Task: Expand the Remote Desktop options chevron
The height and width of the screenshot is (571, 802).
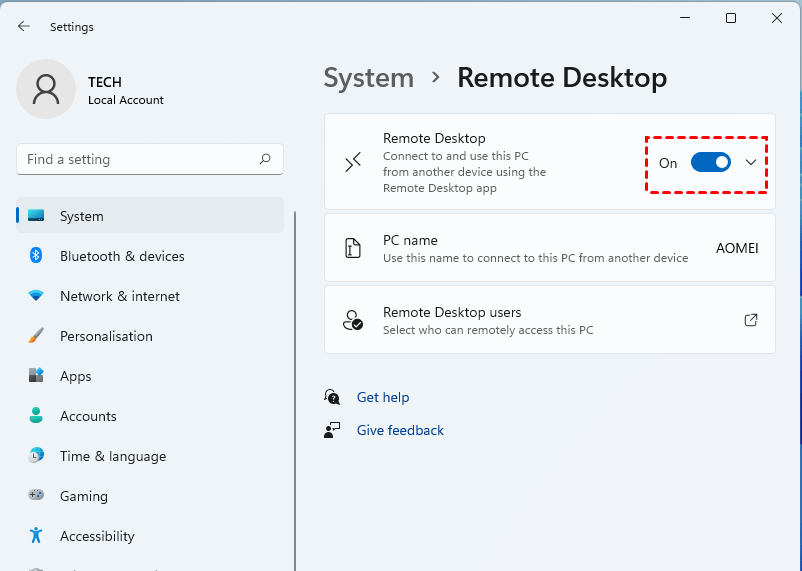Action: coord(750,163)
